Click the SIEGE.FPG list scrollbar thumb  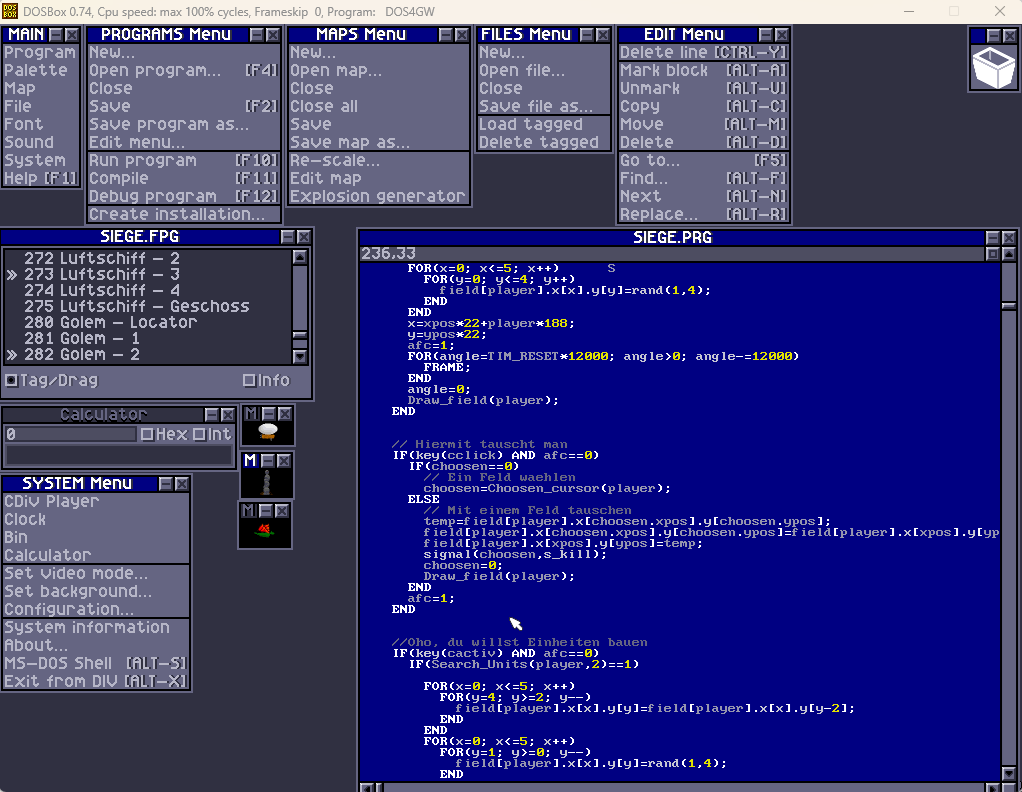coord(300,335)
